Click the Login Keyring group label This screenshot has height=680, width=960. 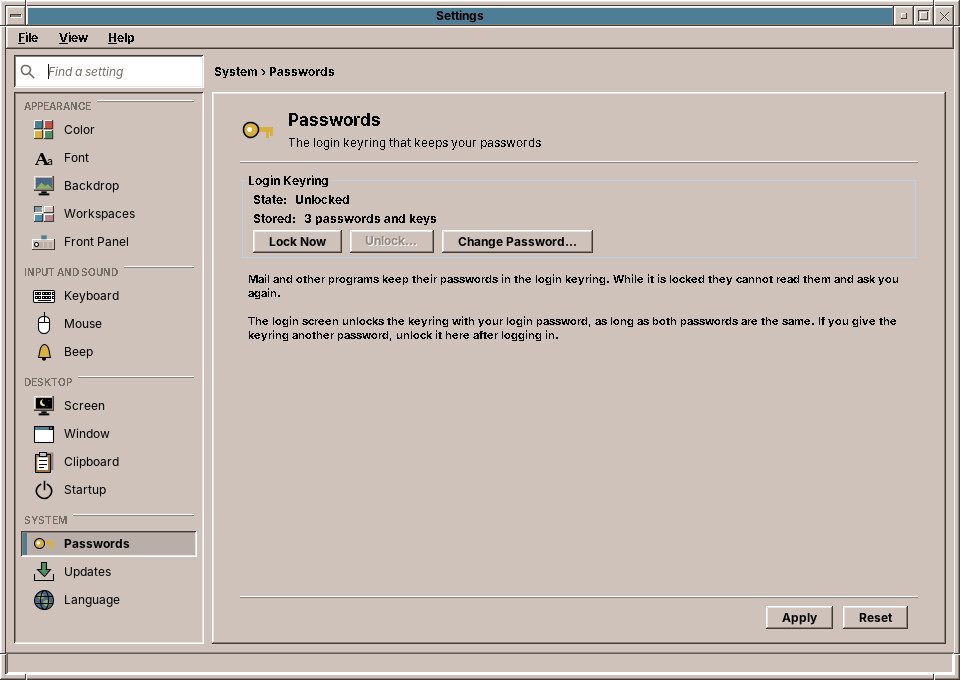pos(288,181)
